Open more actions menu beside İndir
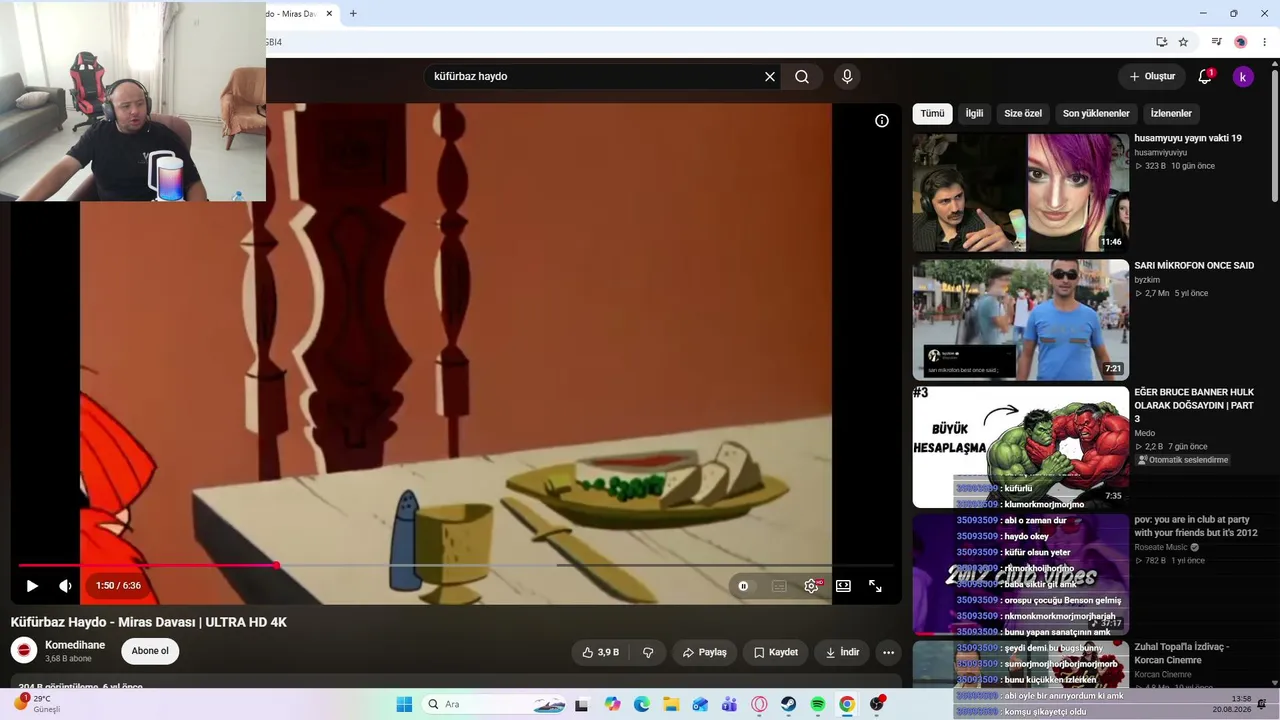Screen dimensions: 1280x720 888,652
